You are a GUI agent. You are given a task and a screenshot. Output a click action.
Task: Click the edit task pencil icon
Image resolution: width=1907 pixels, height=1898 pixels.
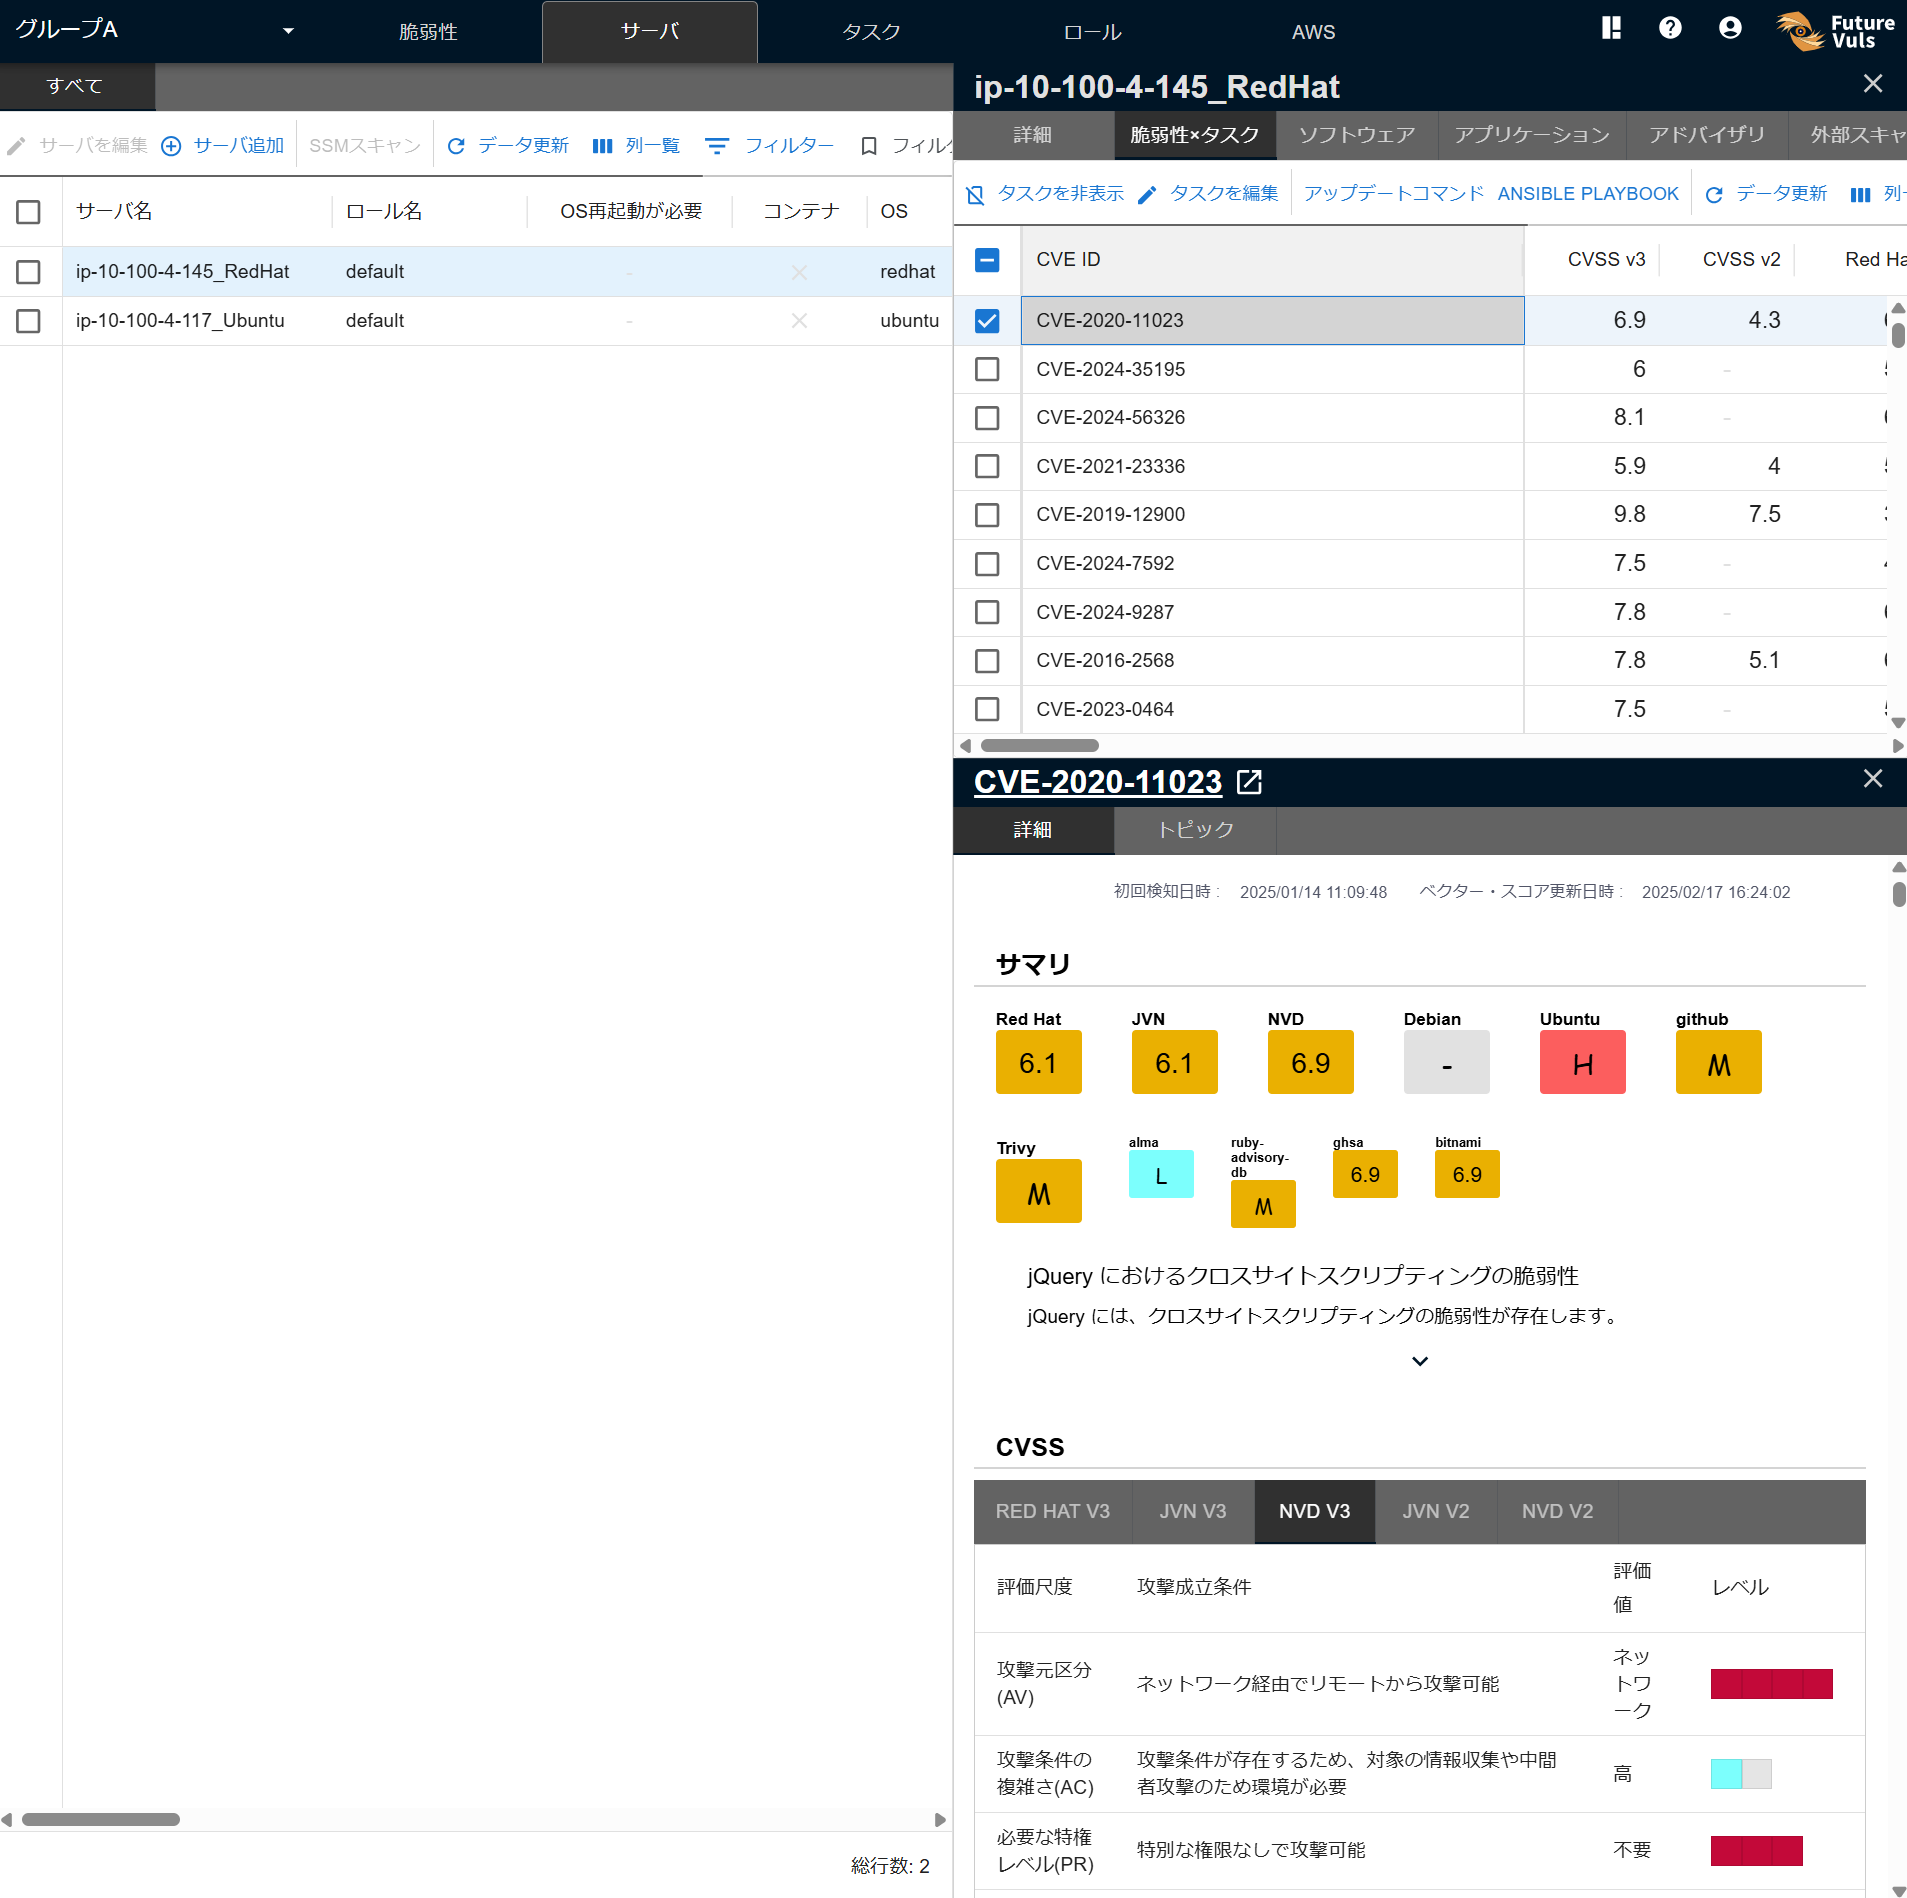(1147, 194)
